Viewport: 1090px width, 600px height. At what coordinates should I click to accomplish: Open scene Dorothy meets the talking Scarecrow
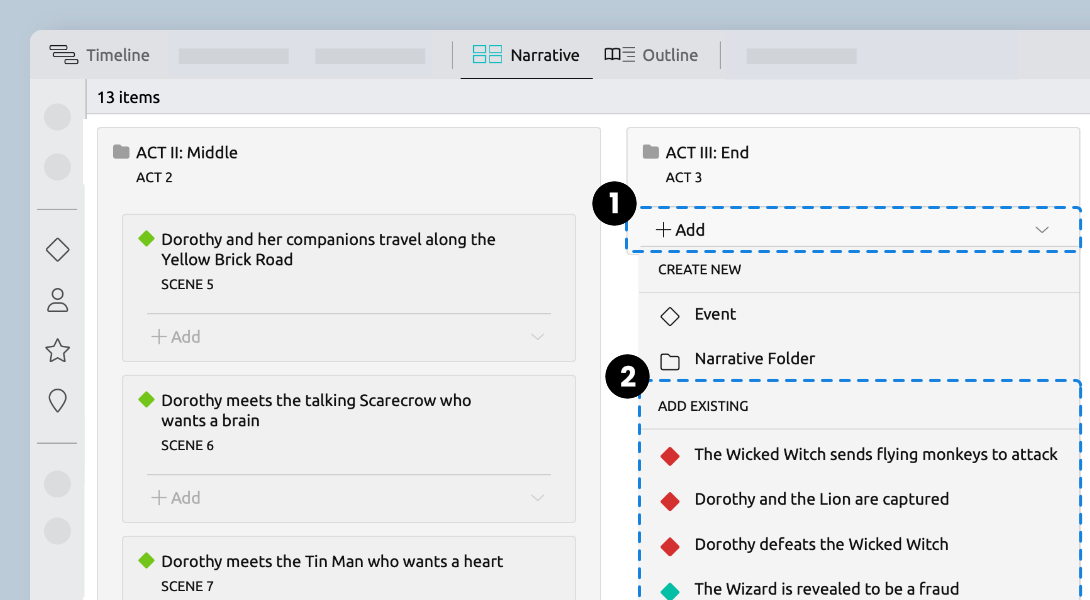[x=316, y=410]
